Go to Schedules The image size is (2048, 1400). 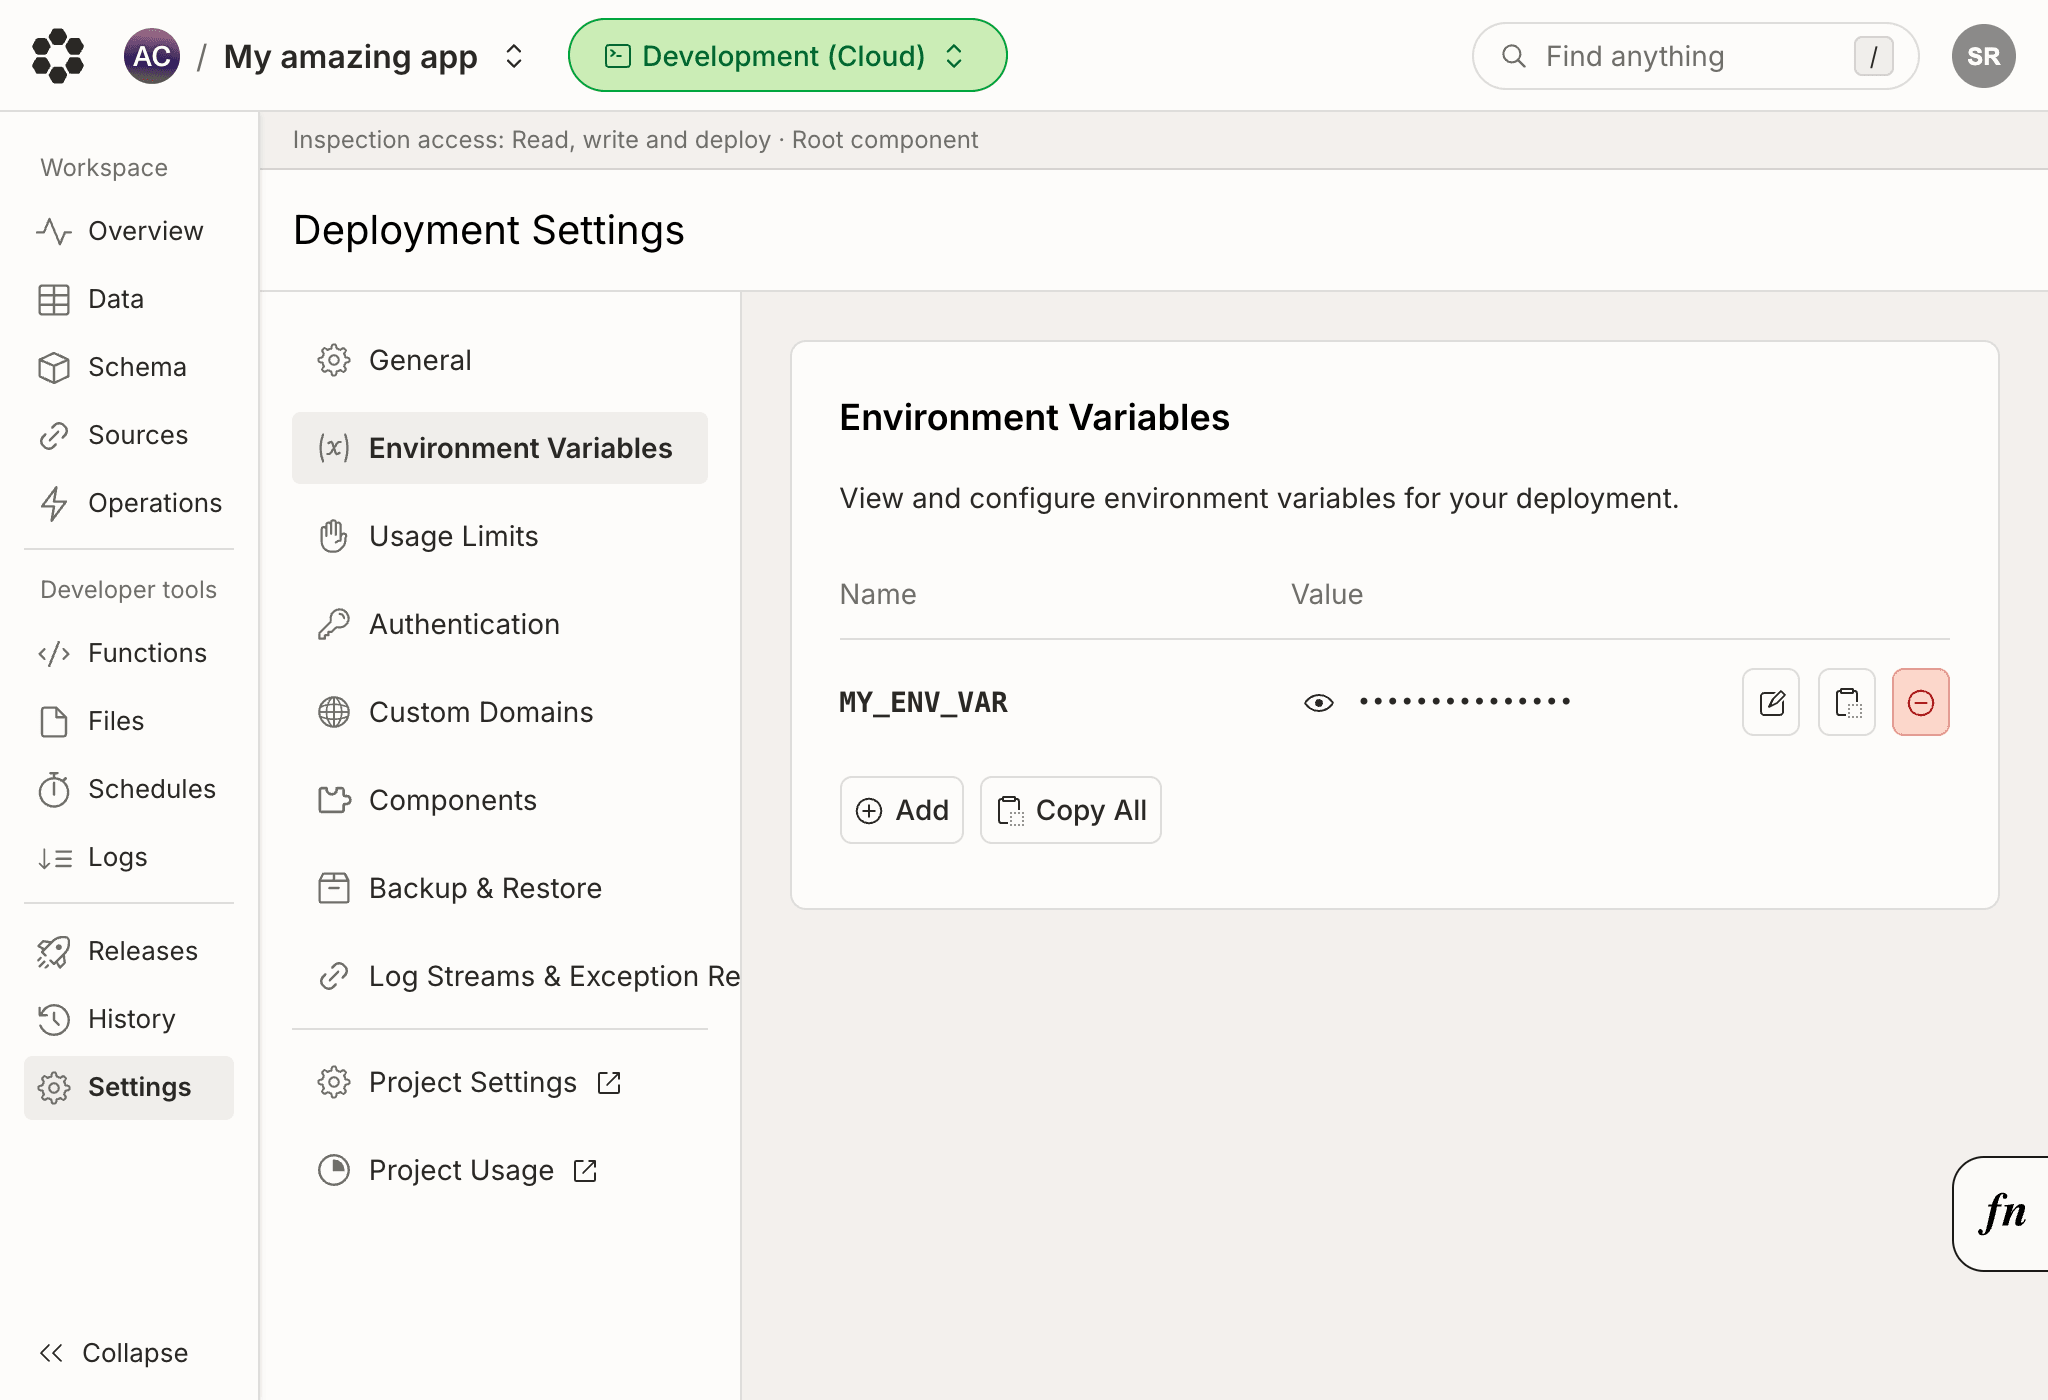point(129,789)
